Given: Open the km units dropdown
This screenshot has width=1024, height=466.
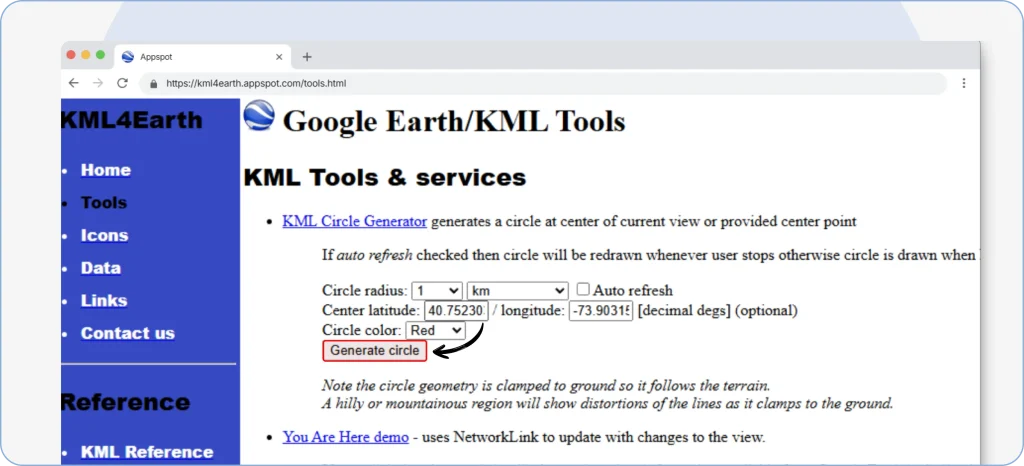Looking at the screenshot, I should click(x=518, y=290).
